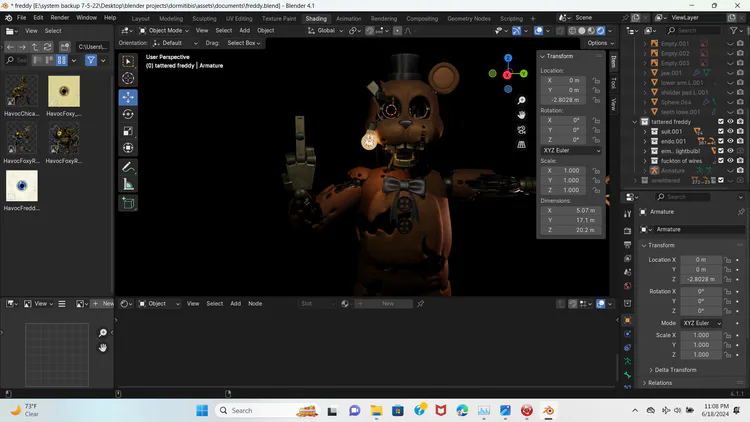Image resolution: width=750 pixels, height=422 pixels.
Task: Hide endo.001 in viewport with eye icon
Action: (730, 141)
